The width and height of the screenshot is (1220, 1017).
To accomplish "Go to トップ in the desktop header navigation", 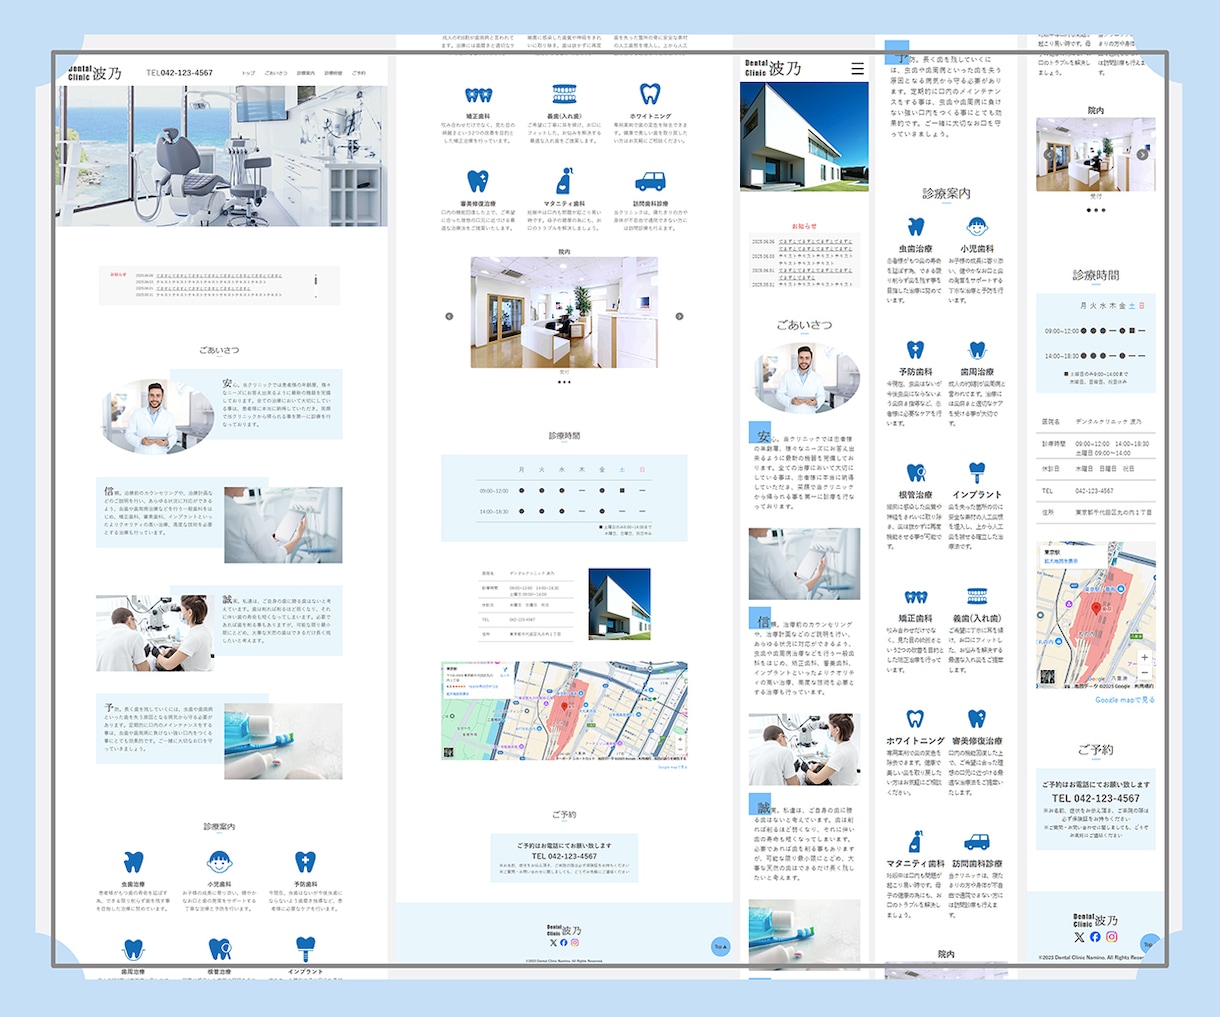I will [248, 73].
